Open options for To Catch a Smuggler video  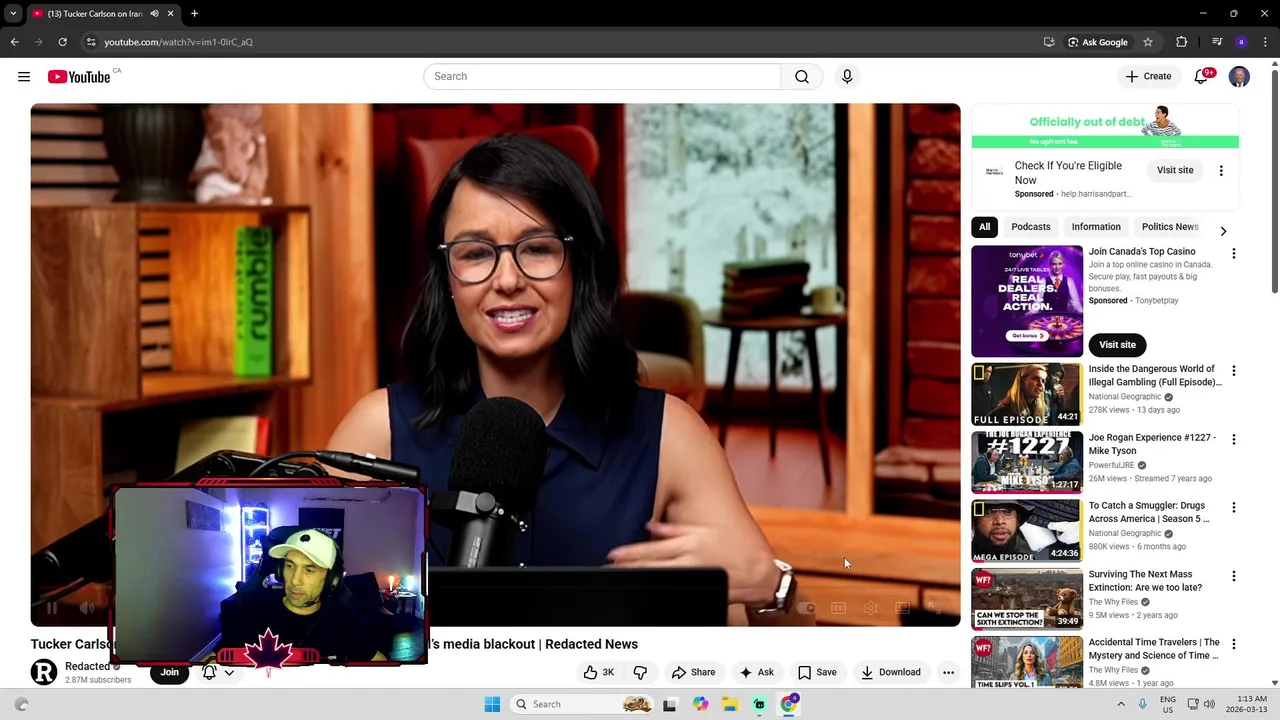[1233, 508]
